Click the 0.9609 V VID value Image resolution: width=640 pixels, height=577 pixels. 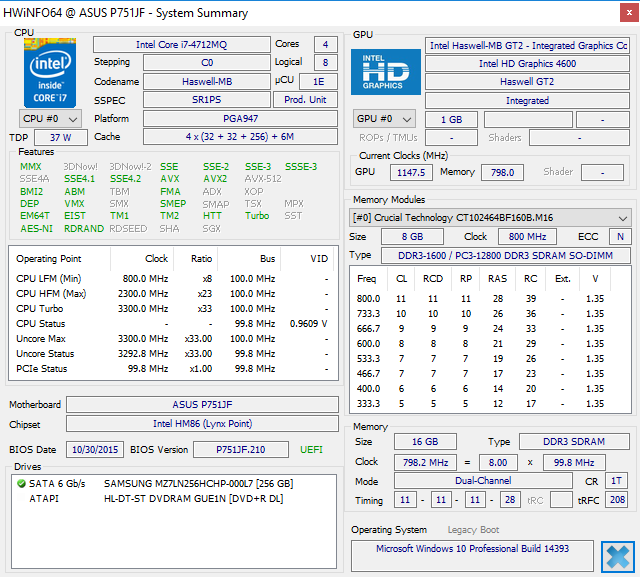309,324
